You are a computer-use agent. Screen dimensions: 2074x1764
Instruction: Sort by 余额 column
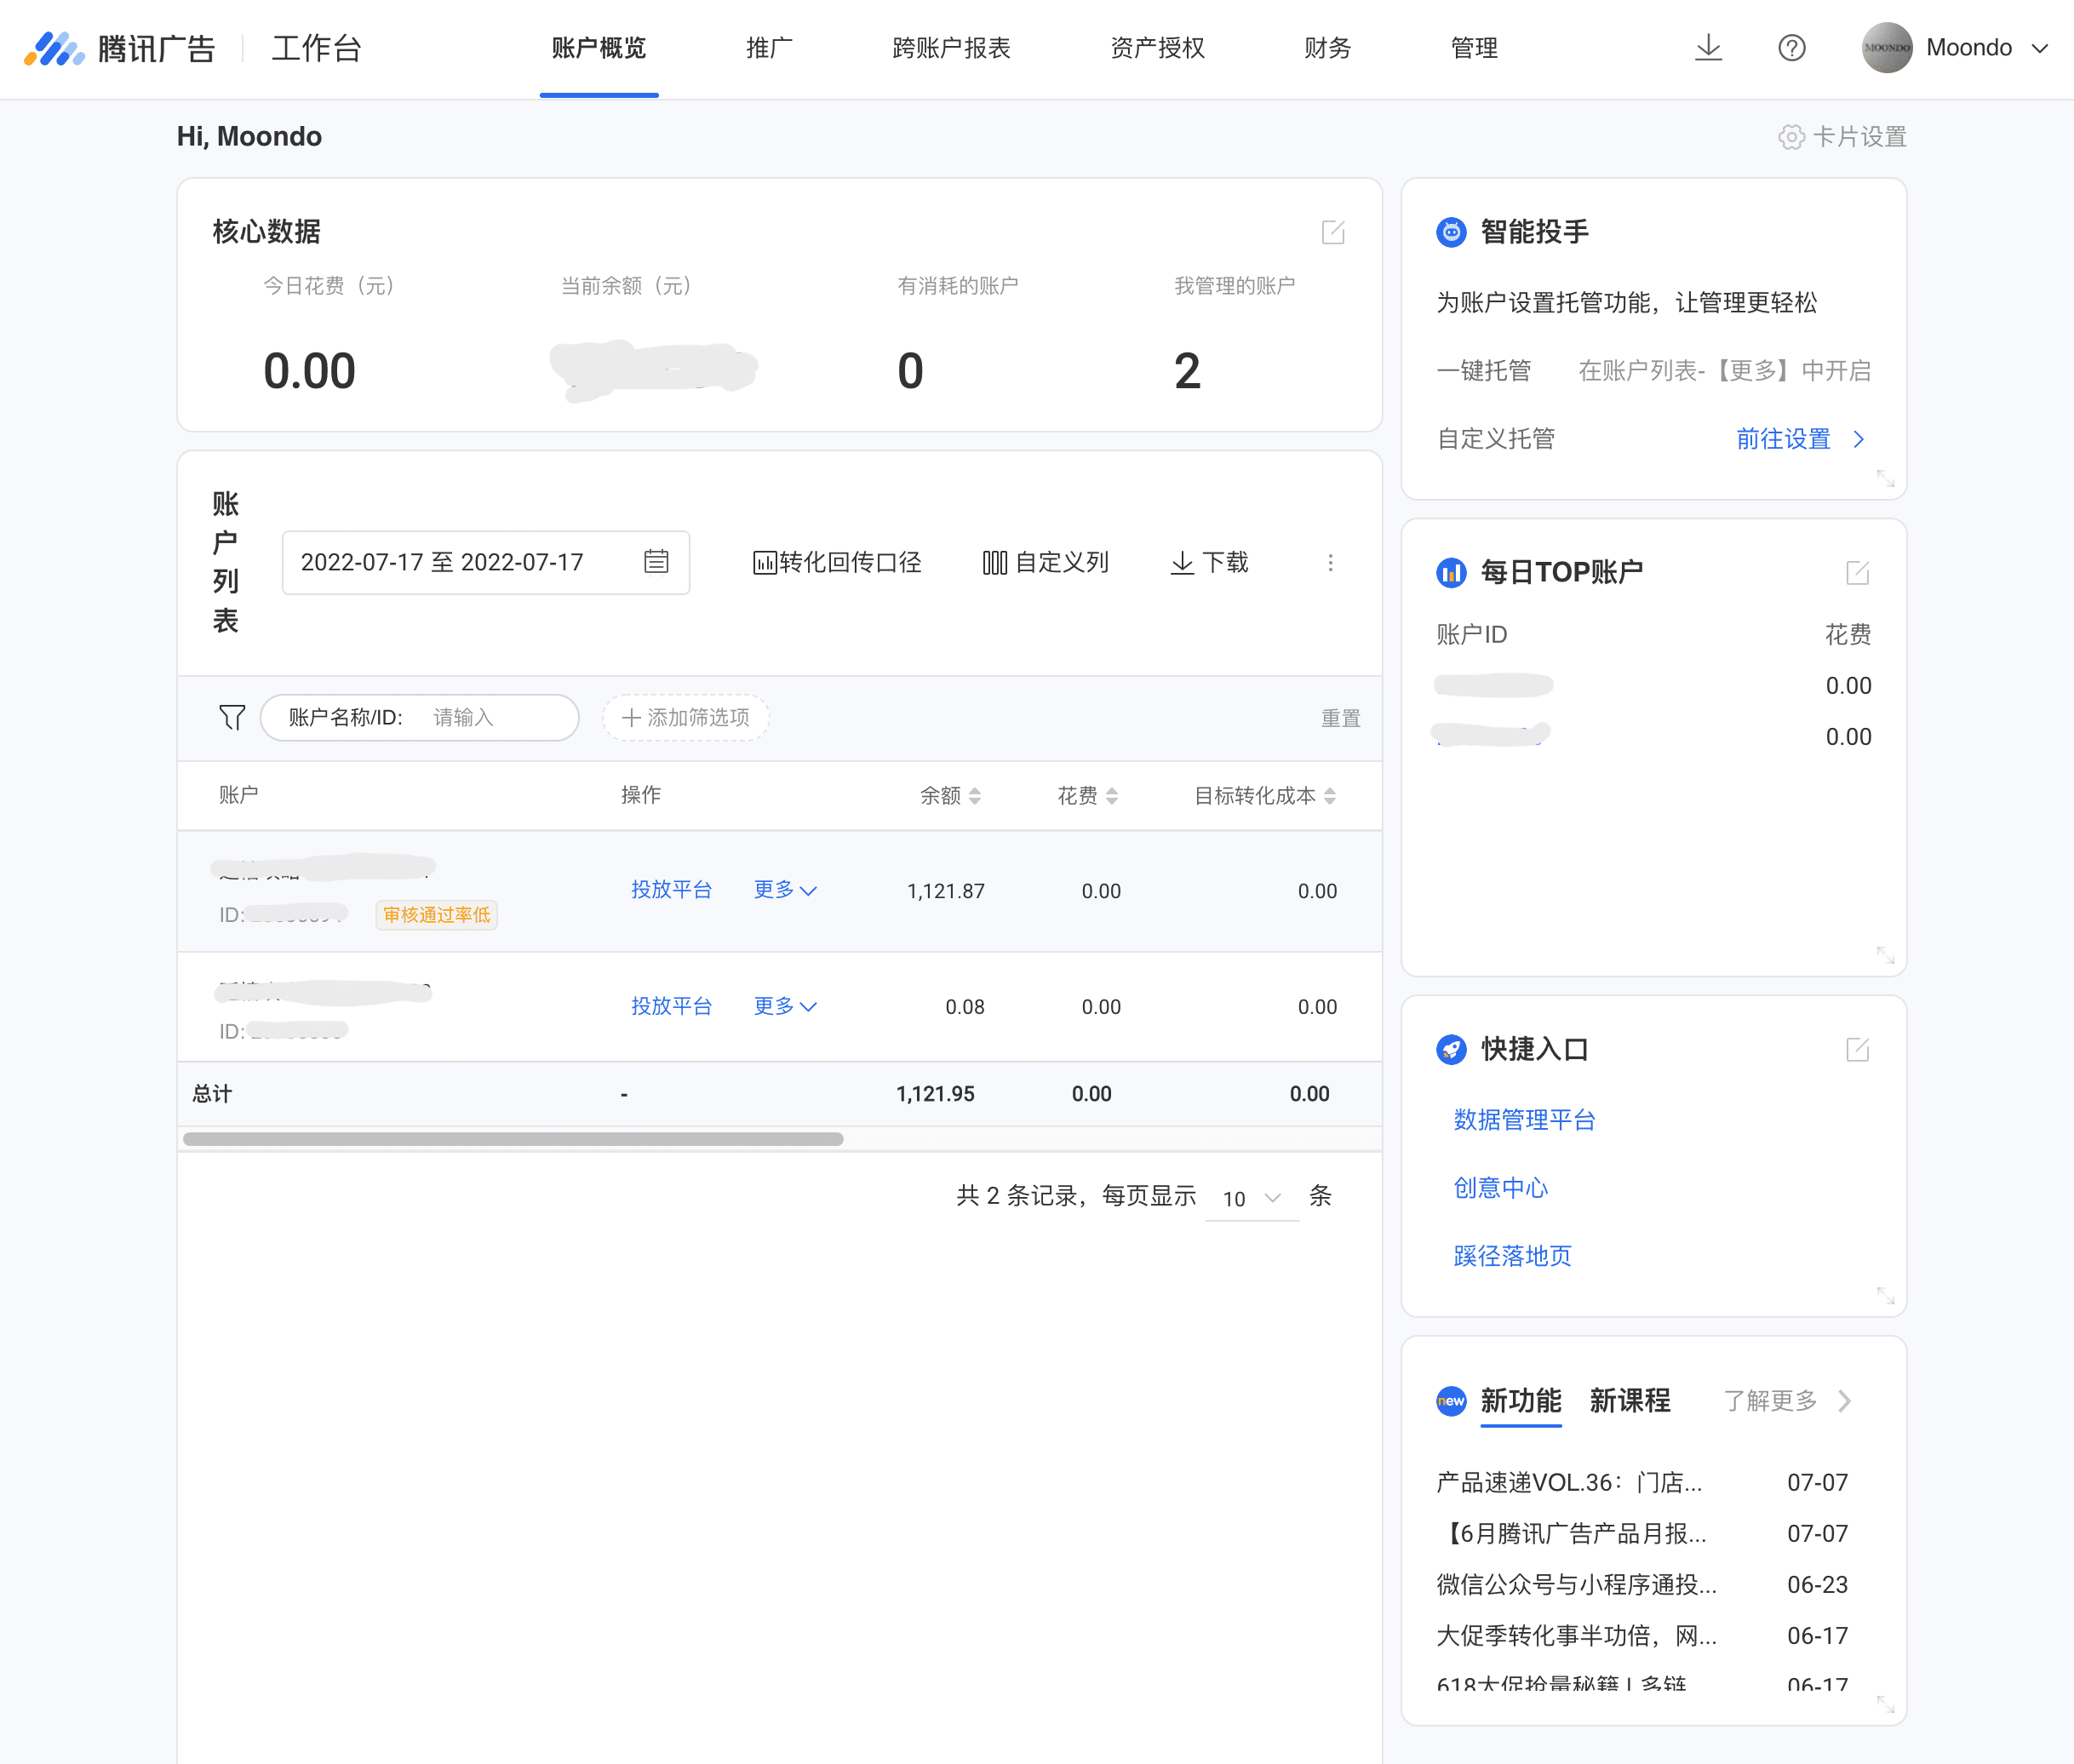click(x=974, y=796)
